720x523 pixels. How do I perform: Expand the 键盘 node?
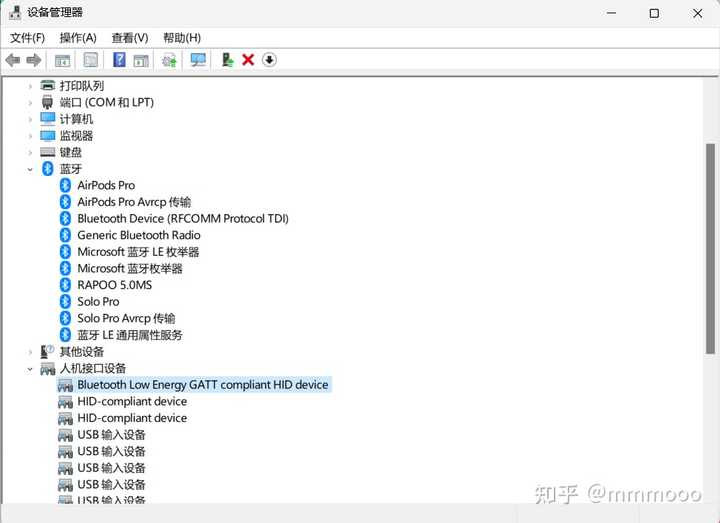30,152
